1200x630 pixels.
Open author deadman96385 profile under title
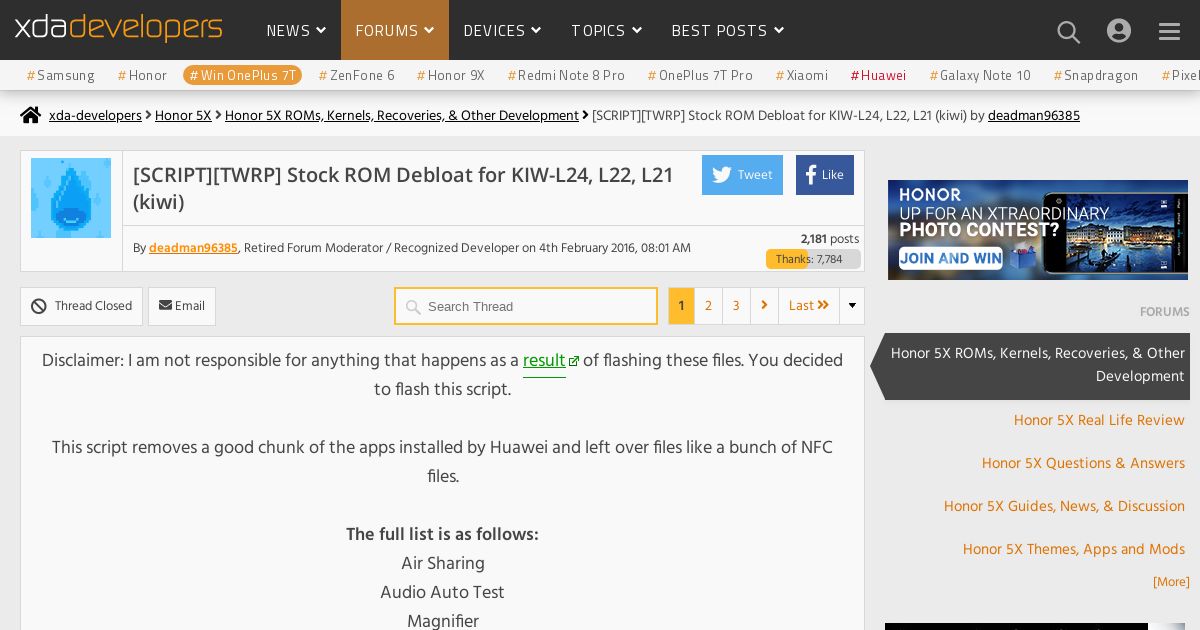click(x=193, y=248)
